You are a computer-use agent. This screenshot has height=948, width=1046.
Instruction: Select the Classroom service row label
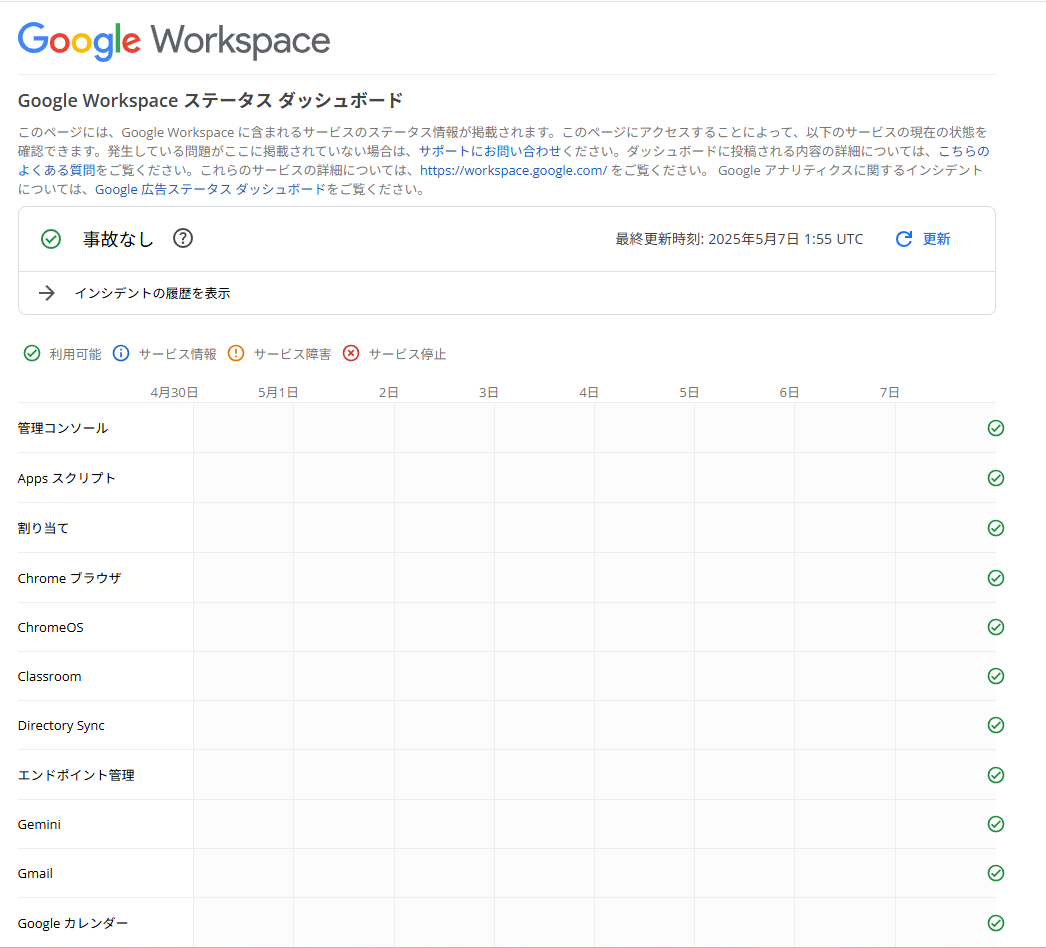pos(49,676)
